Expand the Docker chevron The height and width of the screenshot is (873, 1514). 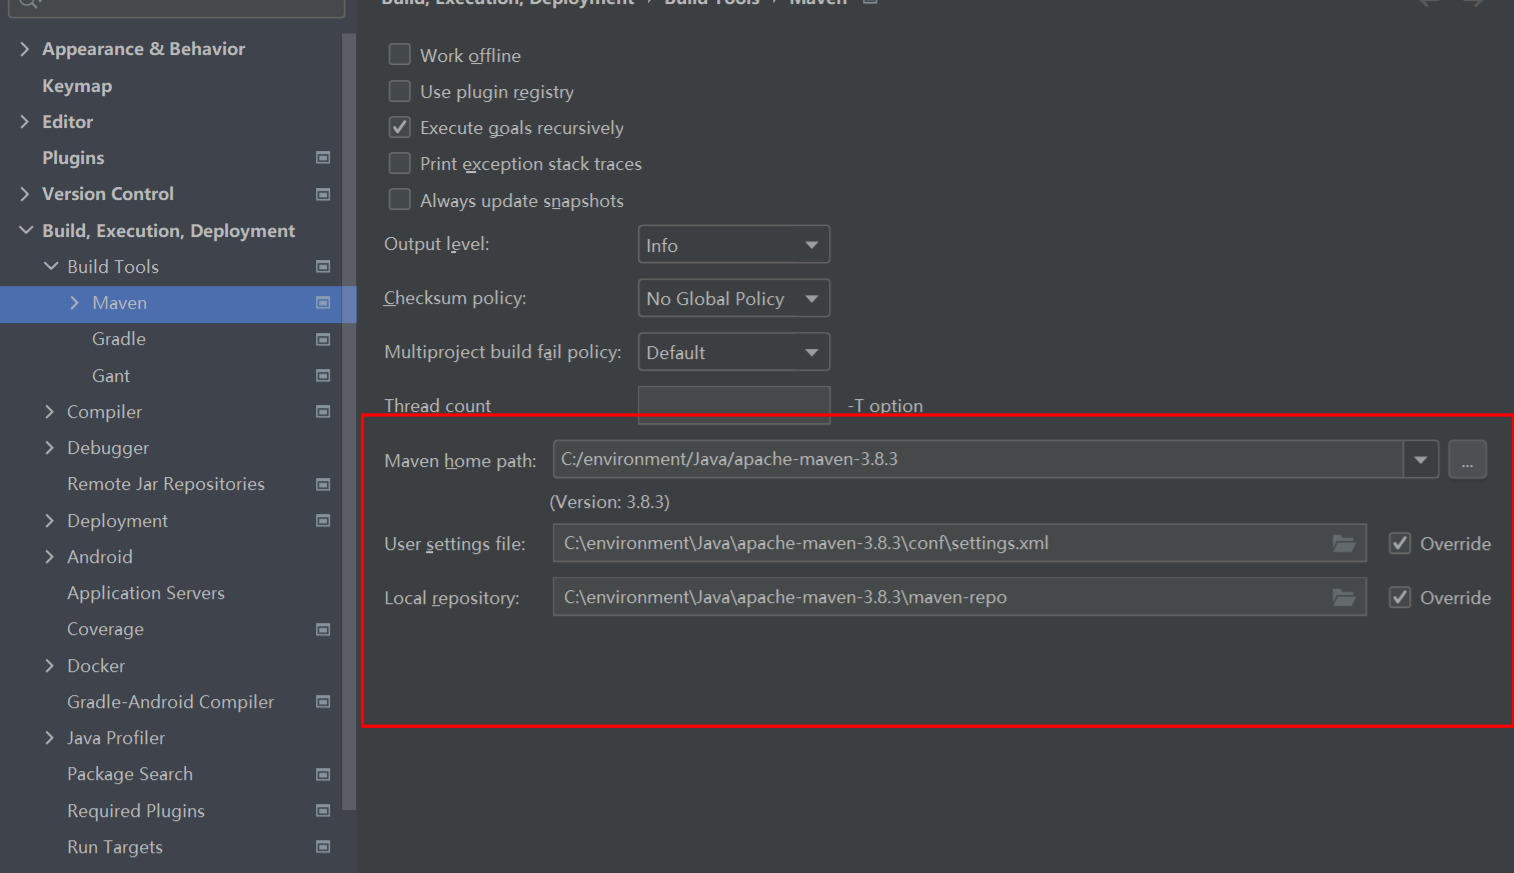coord(50,666)
